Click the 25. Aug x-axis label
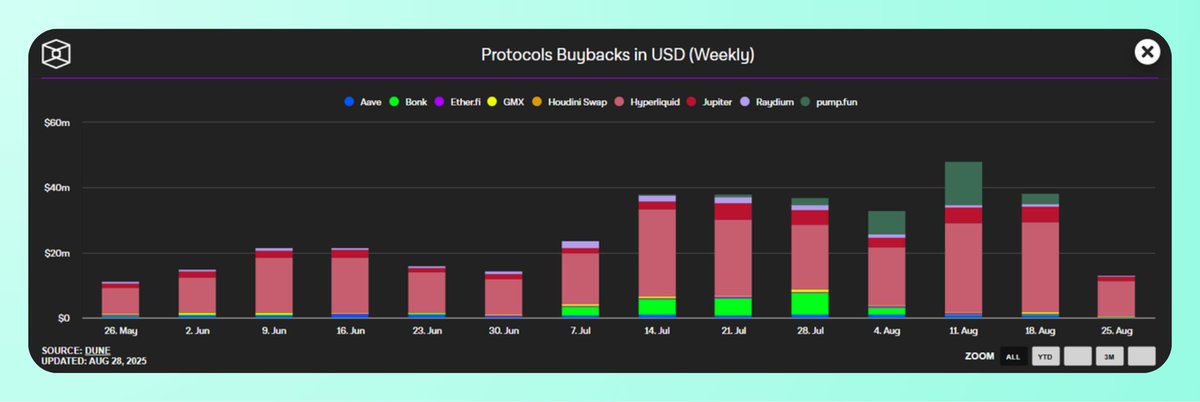This screenshot has height=402, width=1200. (x=1116, y=332)
